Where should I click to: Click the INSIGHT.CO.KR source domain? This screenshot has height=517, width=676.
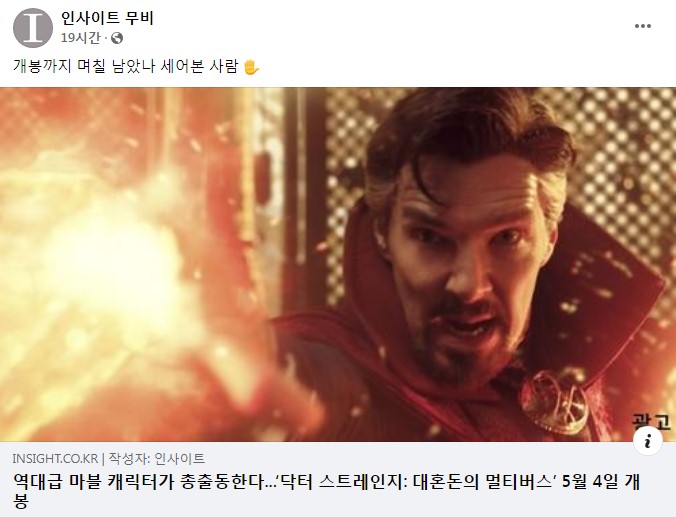55,458
